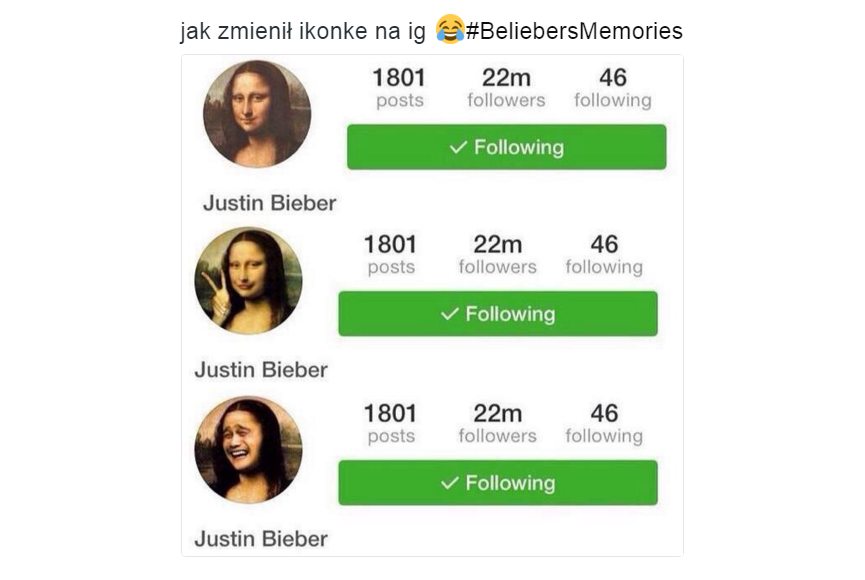865x580 pixels.
Task: Click the crying-laughing emoji in the caption
Action: point(450,29)
